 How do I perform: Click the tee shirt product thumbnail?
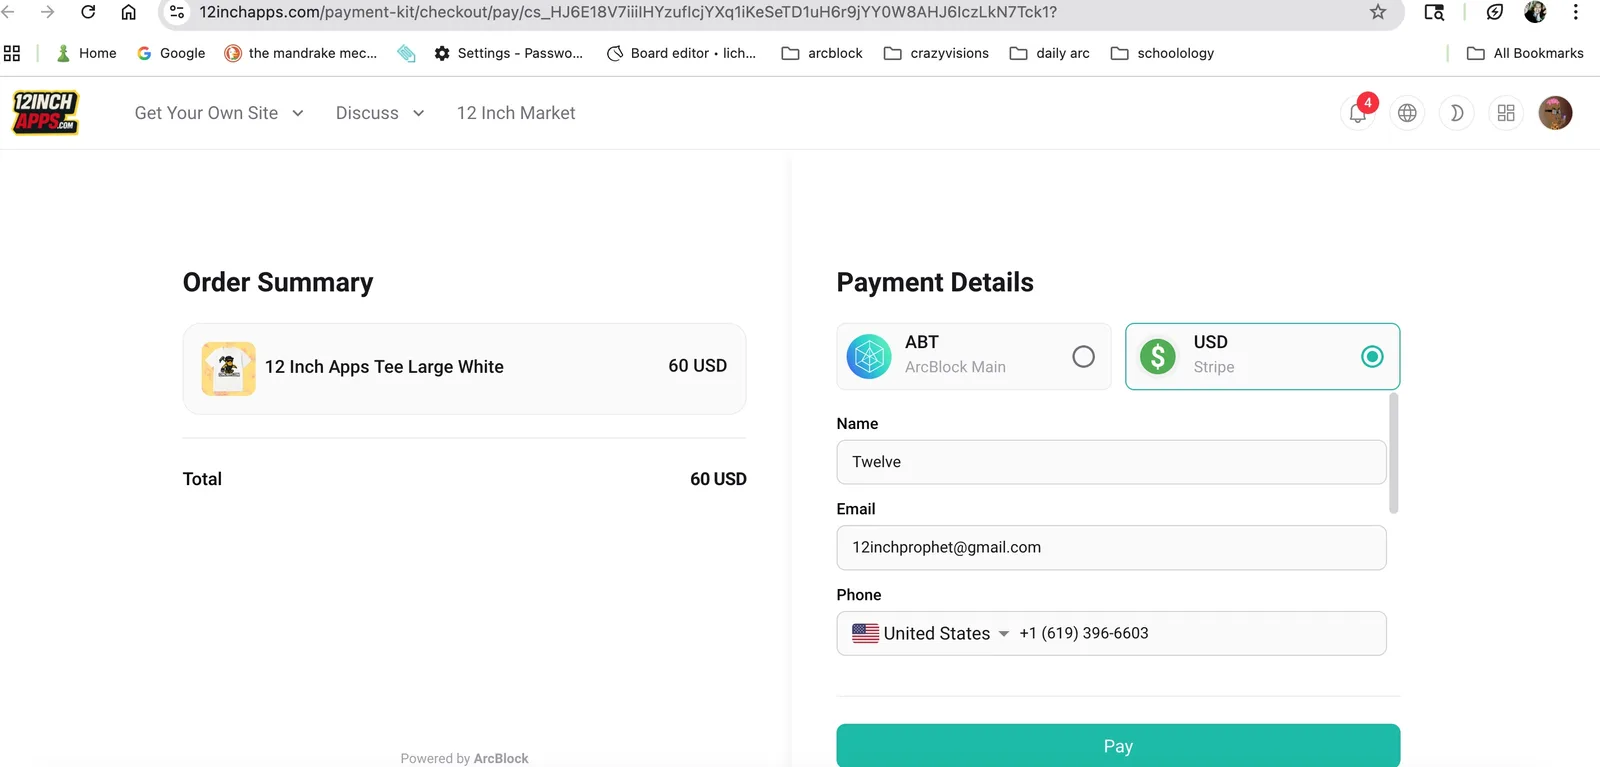pos(229,368)
